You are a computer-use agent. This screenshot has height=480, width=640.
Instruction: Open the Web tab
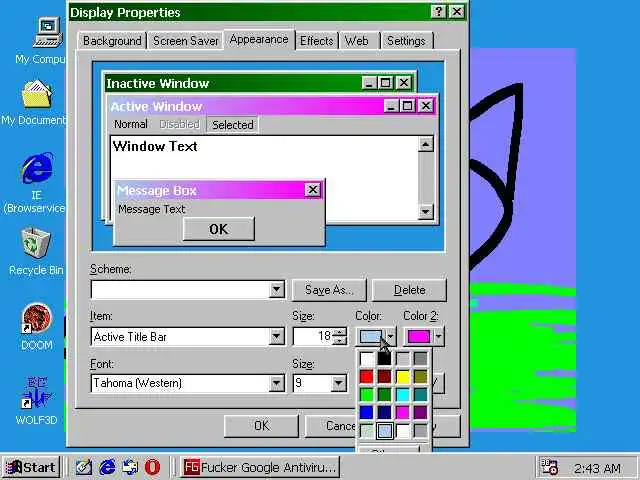357,41
